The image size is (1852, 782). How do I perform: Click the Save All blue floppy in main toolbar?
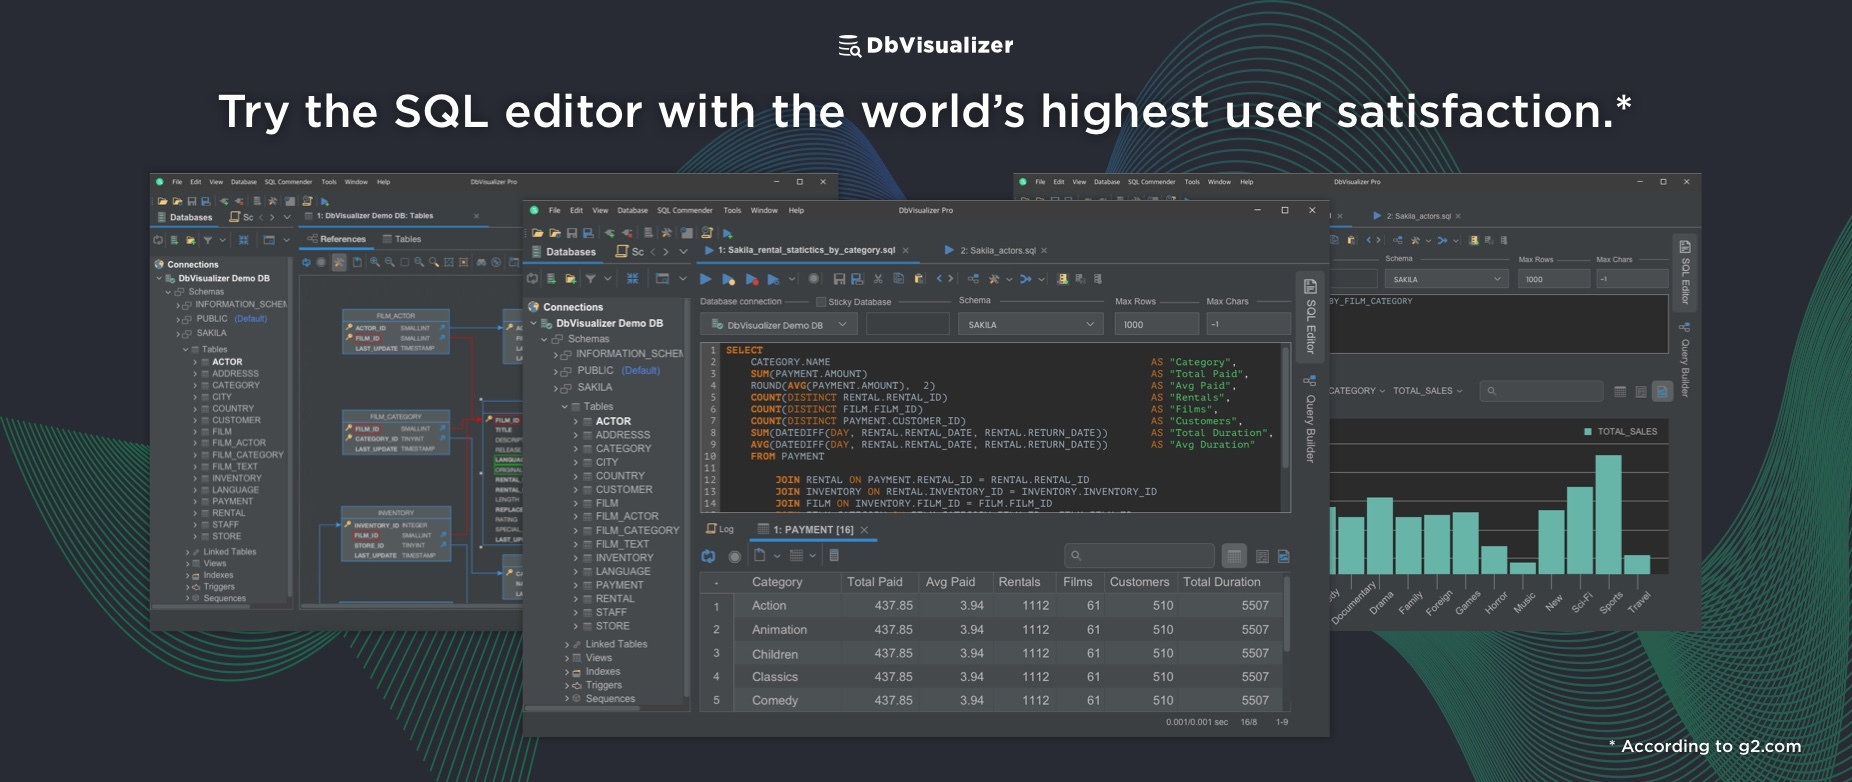click(x=589, y=233)
